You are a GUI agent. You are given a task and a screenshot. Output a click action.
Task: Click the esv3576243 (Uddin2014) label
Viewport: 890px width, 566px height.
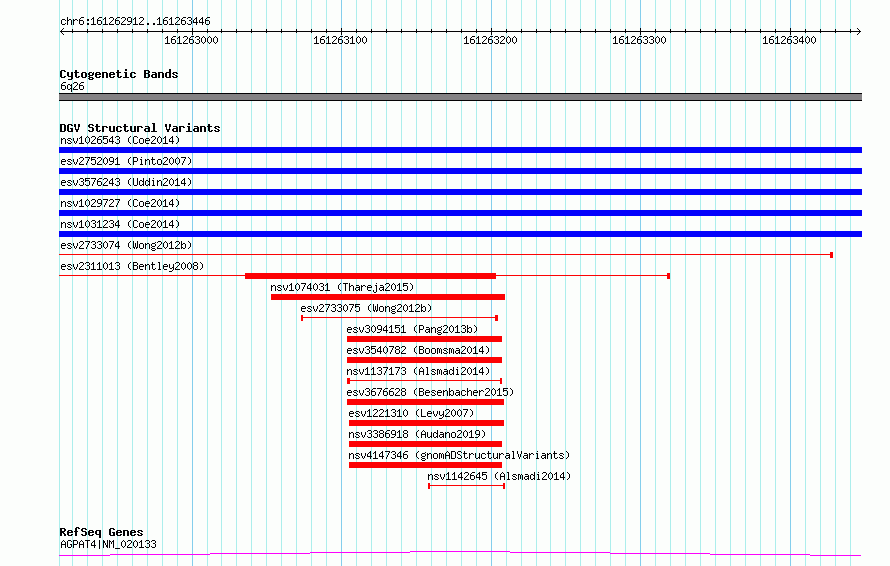[126, 182]
